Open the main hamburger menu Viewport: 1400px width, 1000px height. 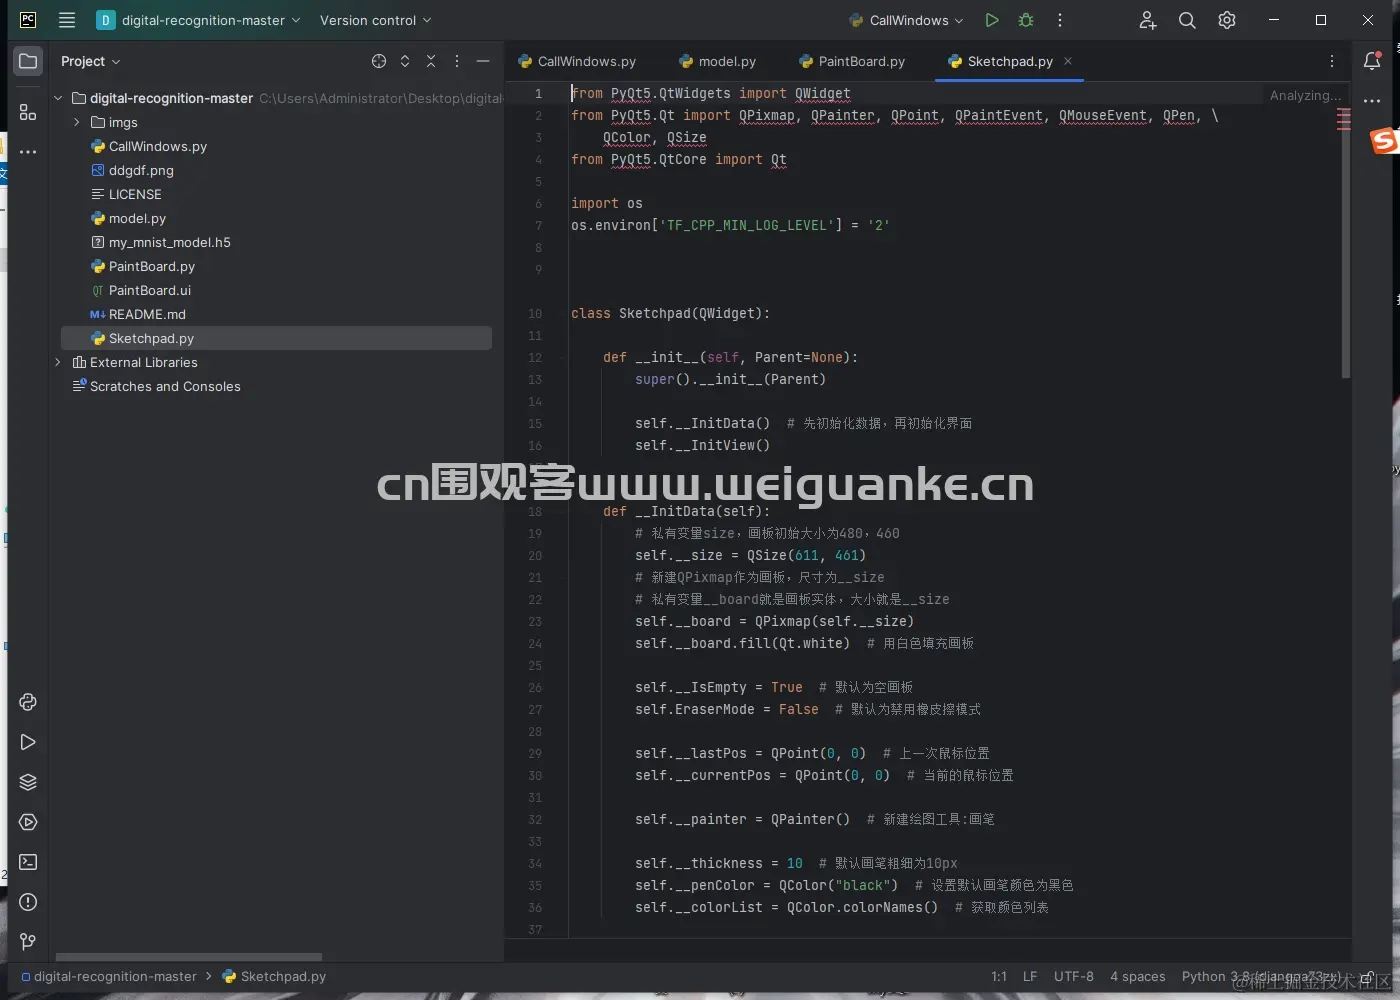pyautogui.click(x=67, y=20)
